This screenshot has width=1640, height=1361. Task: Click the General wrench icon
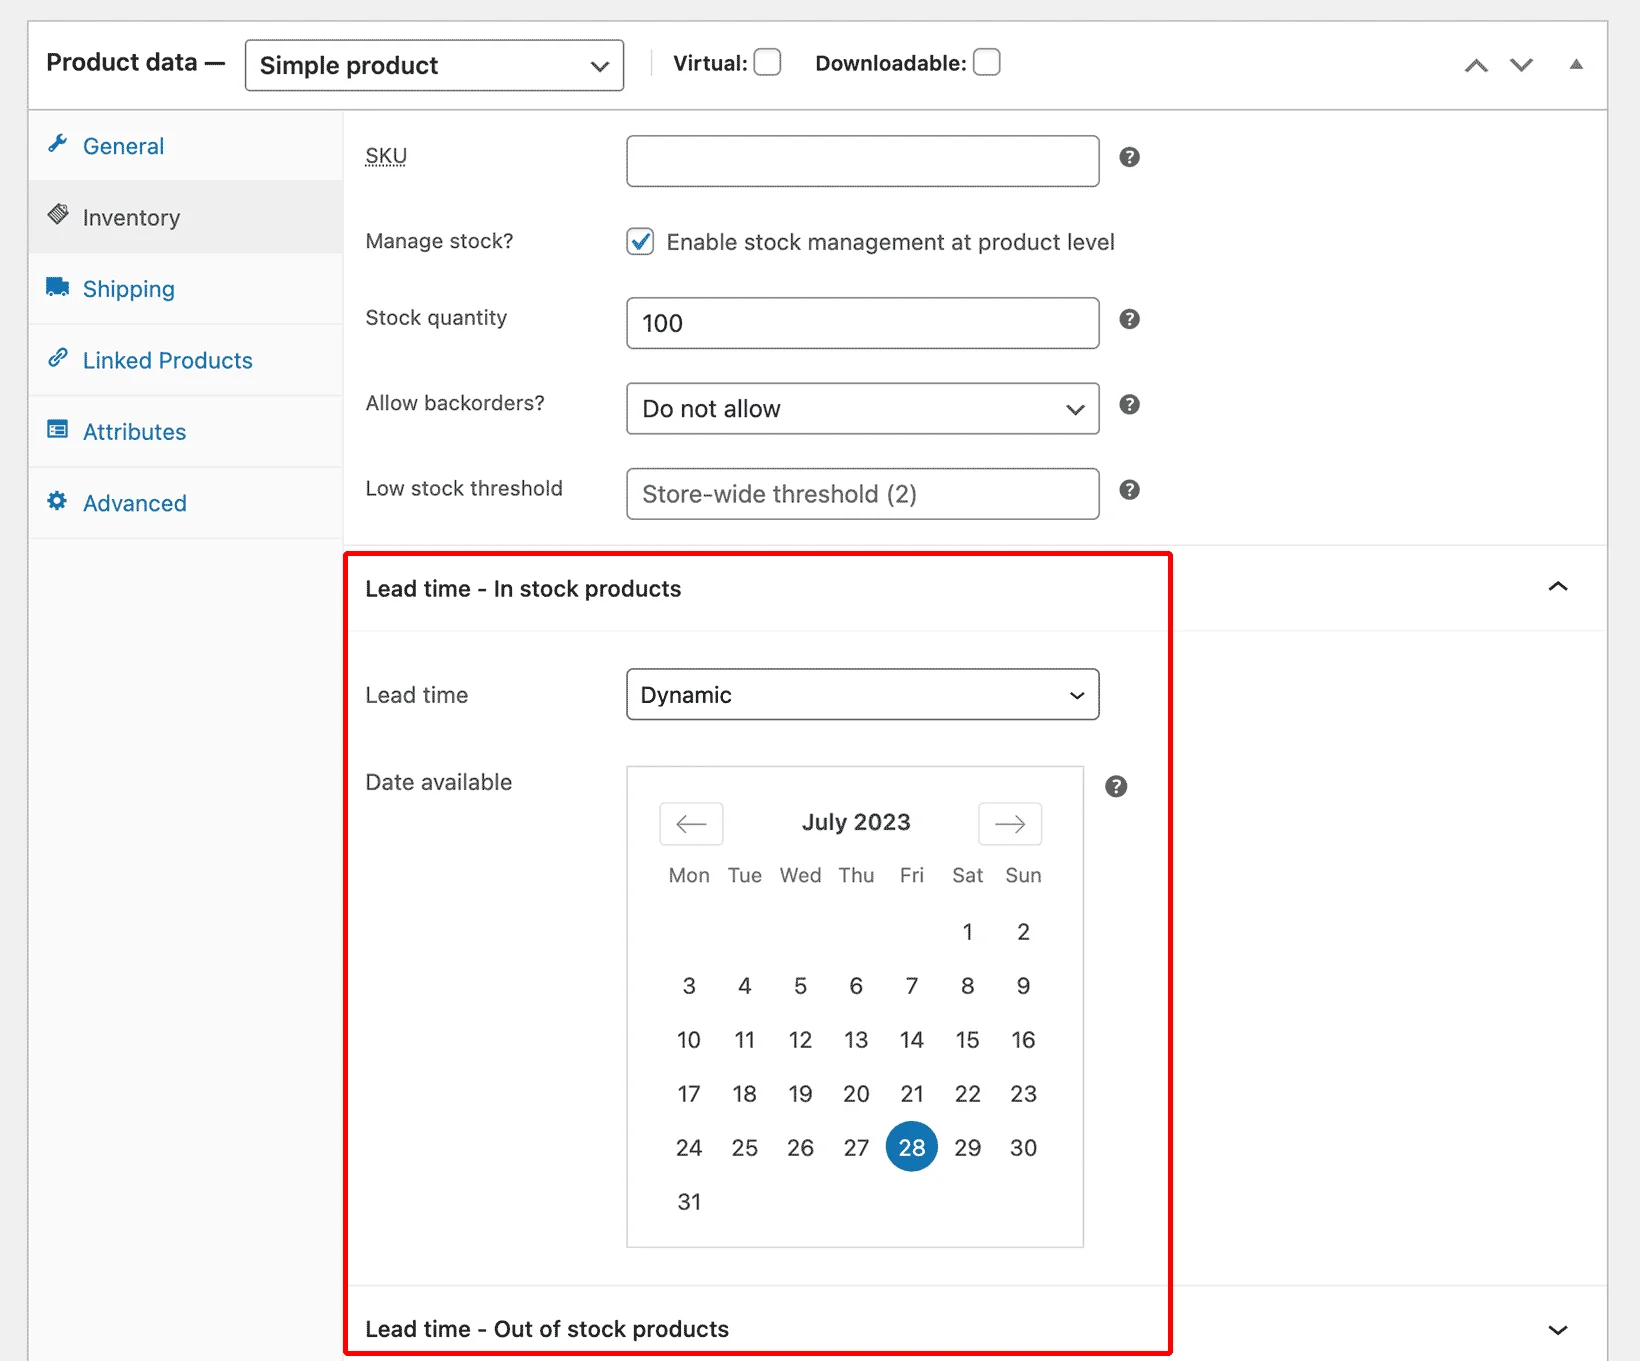pyautogui.click(x=59, y=145)
